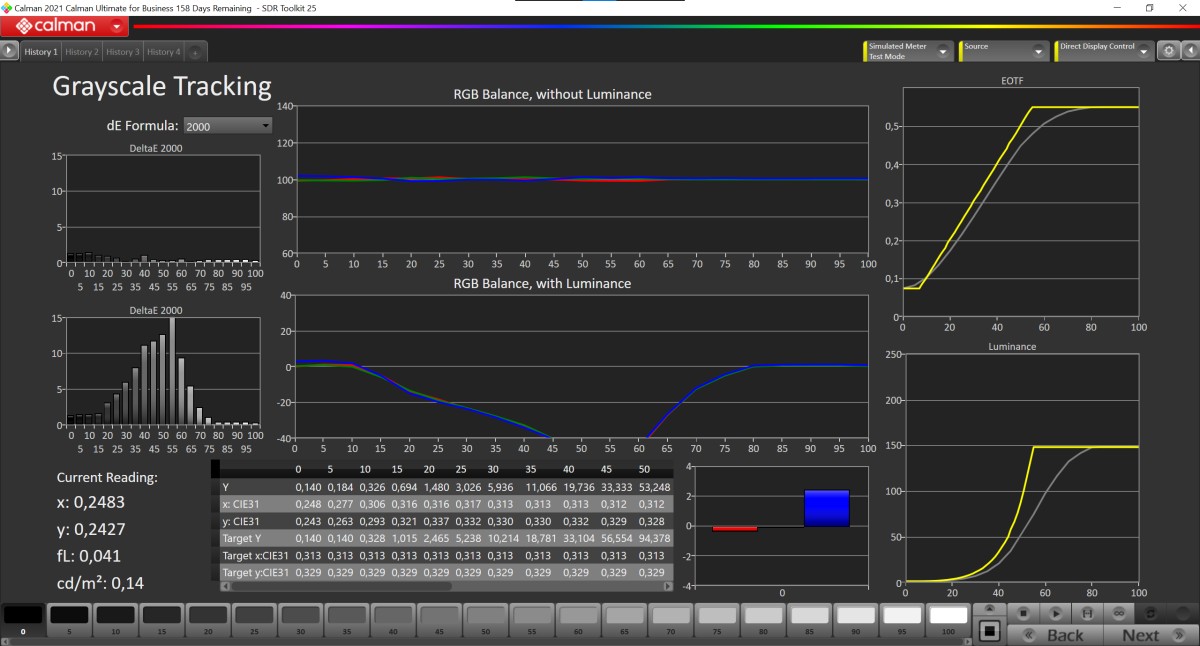Open the Source dropdown
This screenshot has height=646, width=1200.
1003,51
